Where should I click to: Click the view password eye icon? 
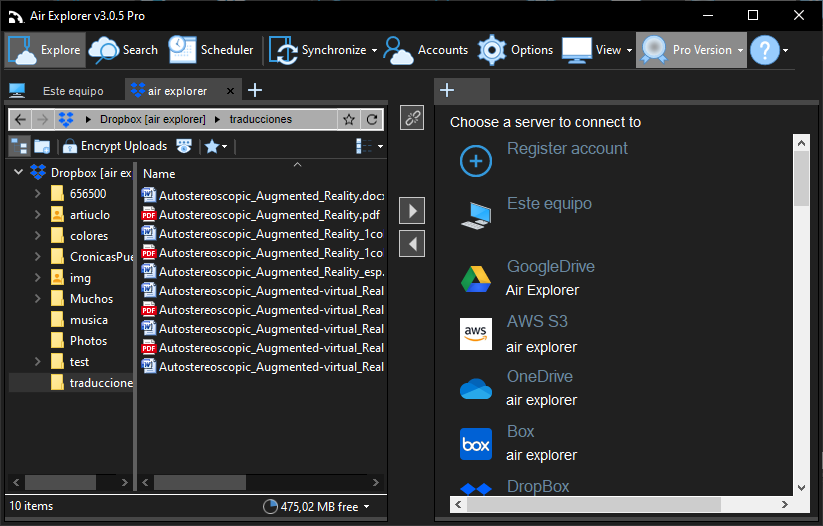click(184, 146)
